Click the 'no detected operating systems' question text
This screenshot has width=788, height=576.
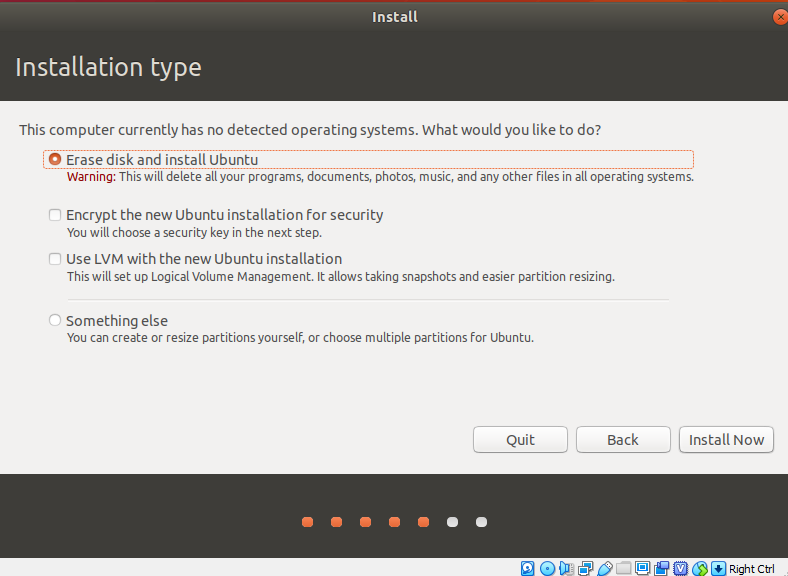tap(310, 130)
